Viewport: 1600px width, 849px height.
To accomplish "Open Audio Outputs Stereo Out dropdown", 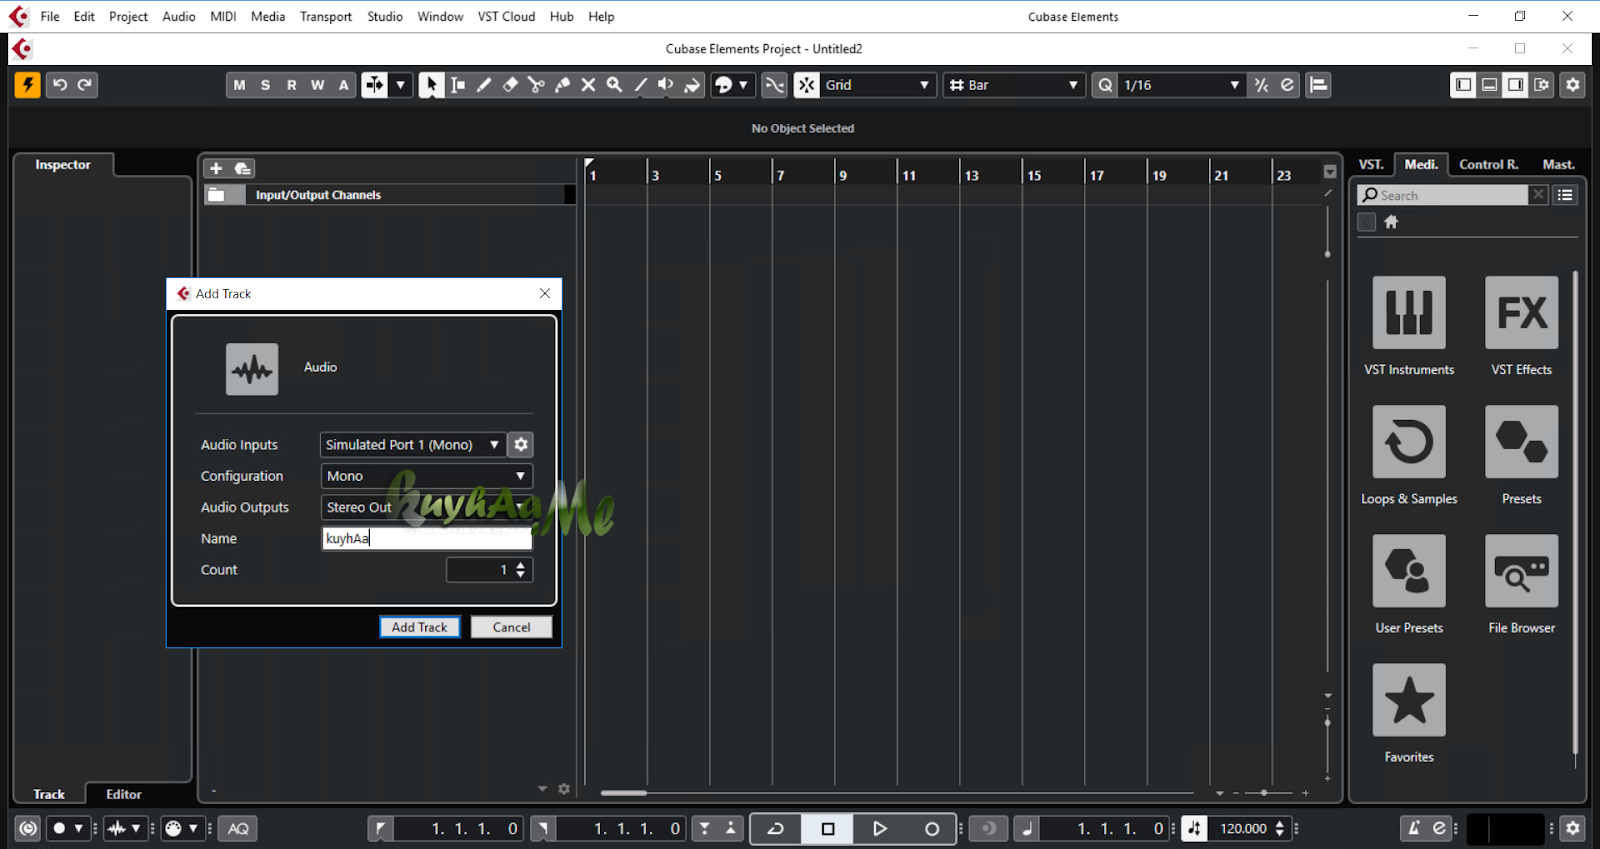I will coord(426,507).
